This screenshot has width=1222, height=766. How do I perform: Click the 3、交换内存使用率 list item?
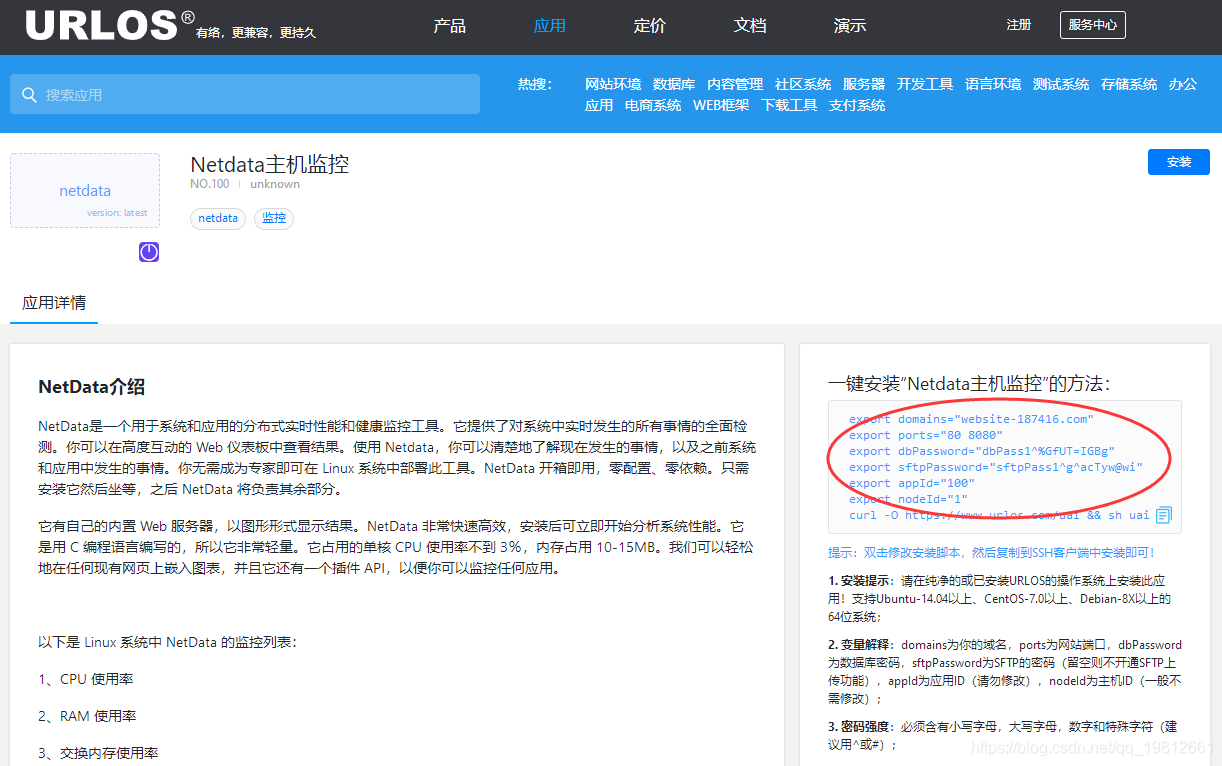coord(98,753)
